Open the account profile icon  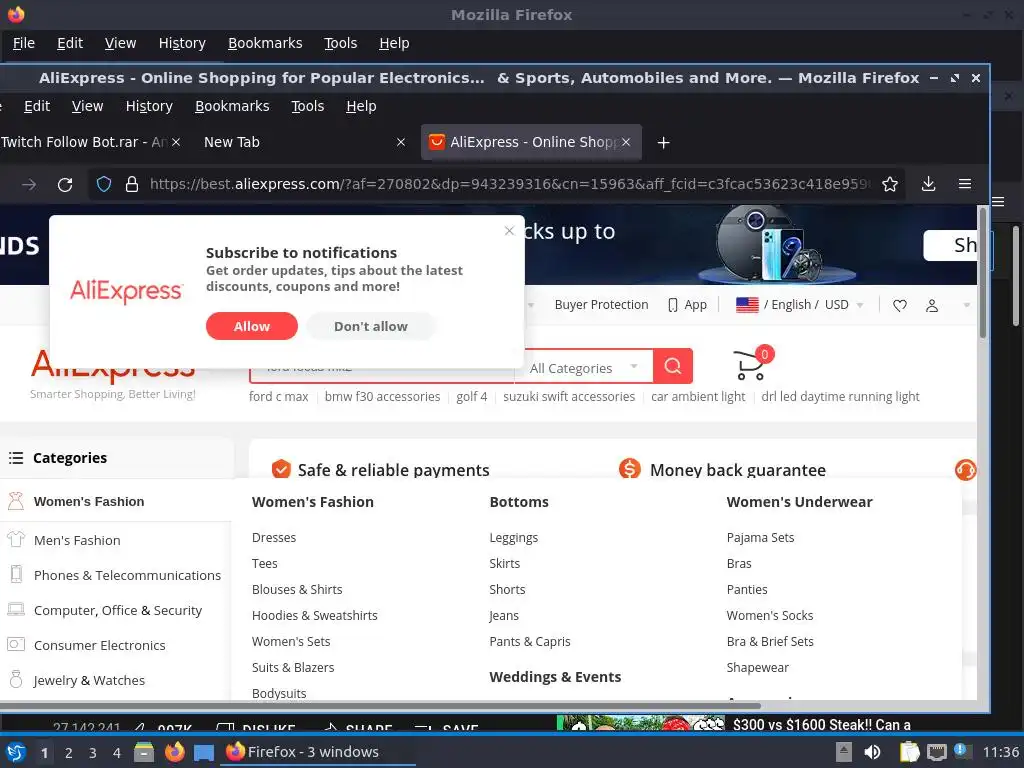(932, 305)
